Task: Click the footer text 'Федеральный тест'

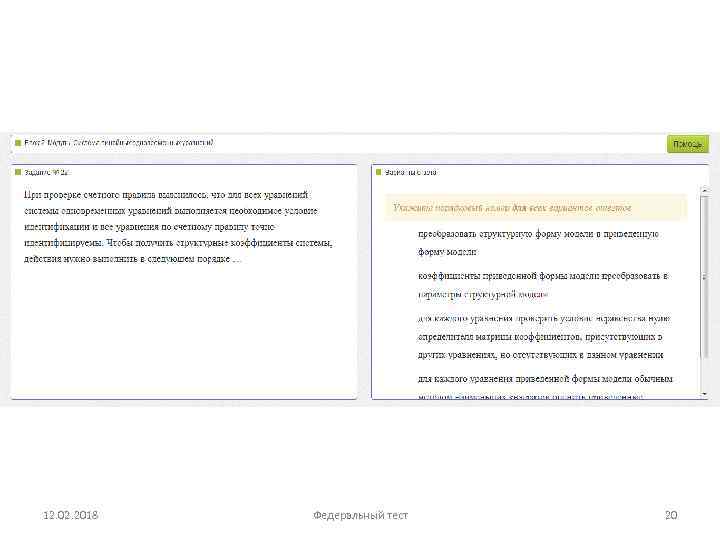Action: point(360,515)
